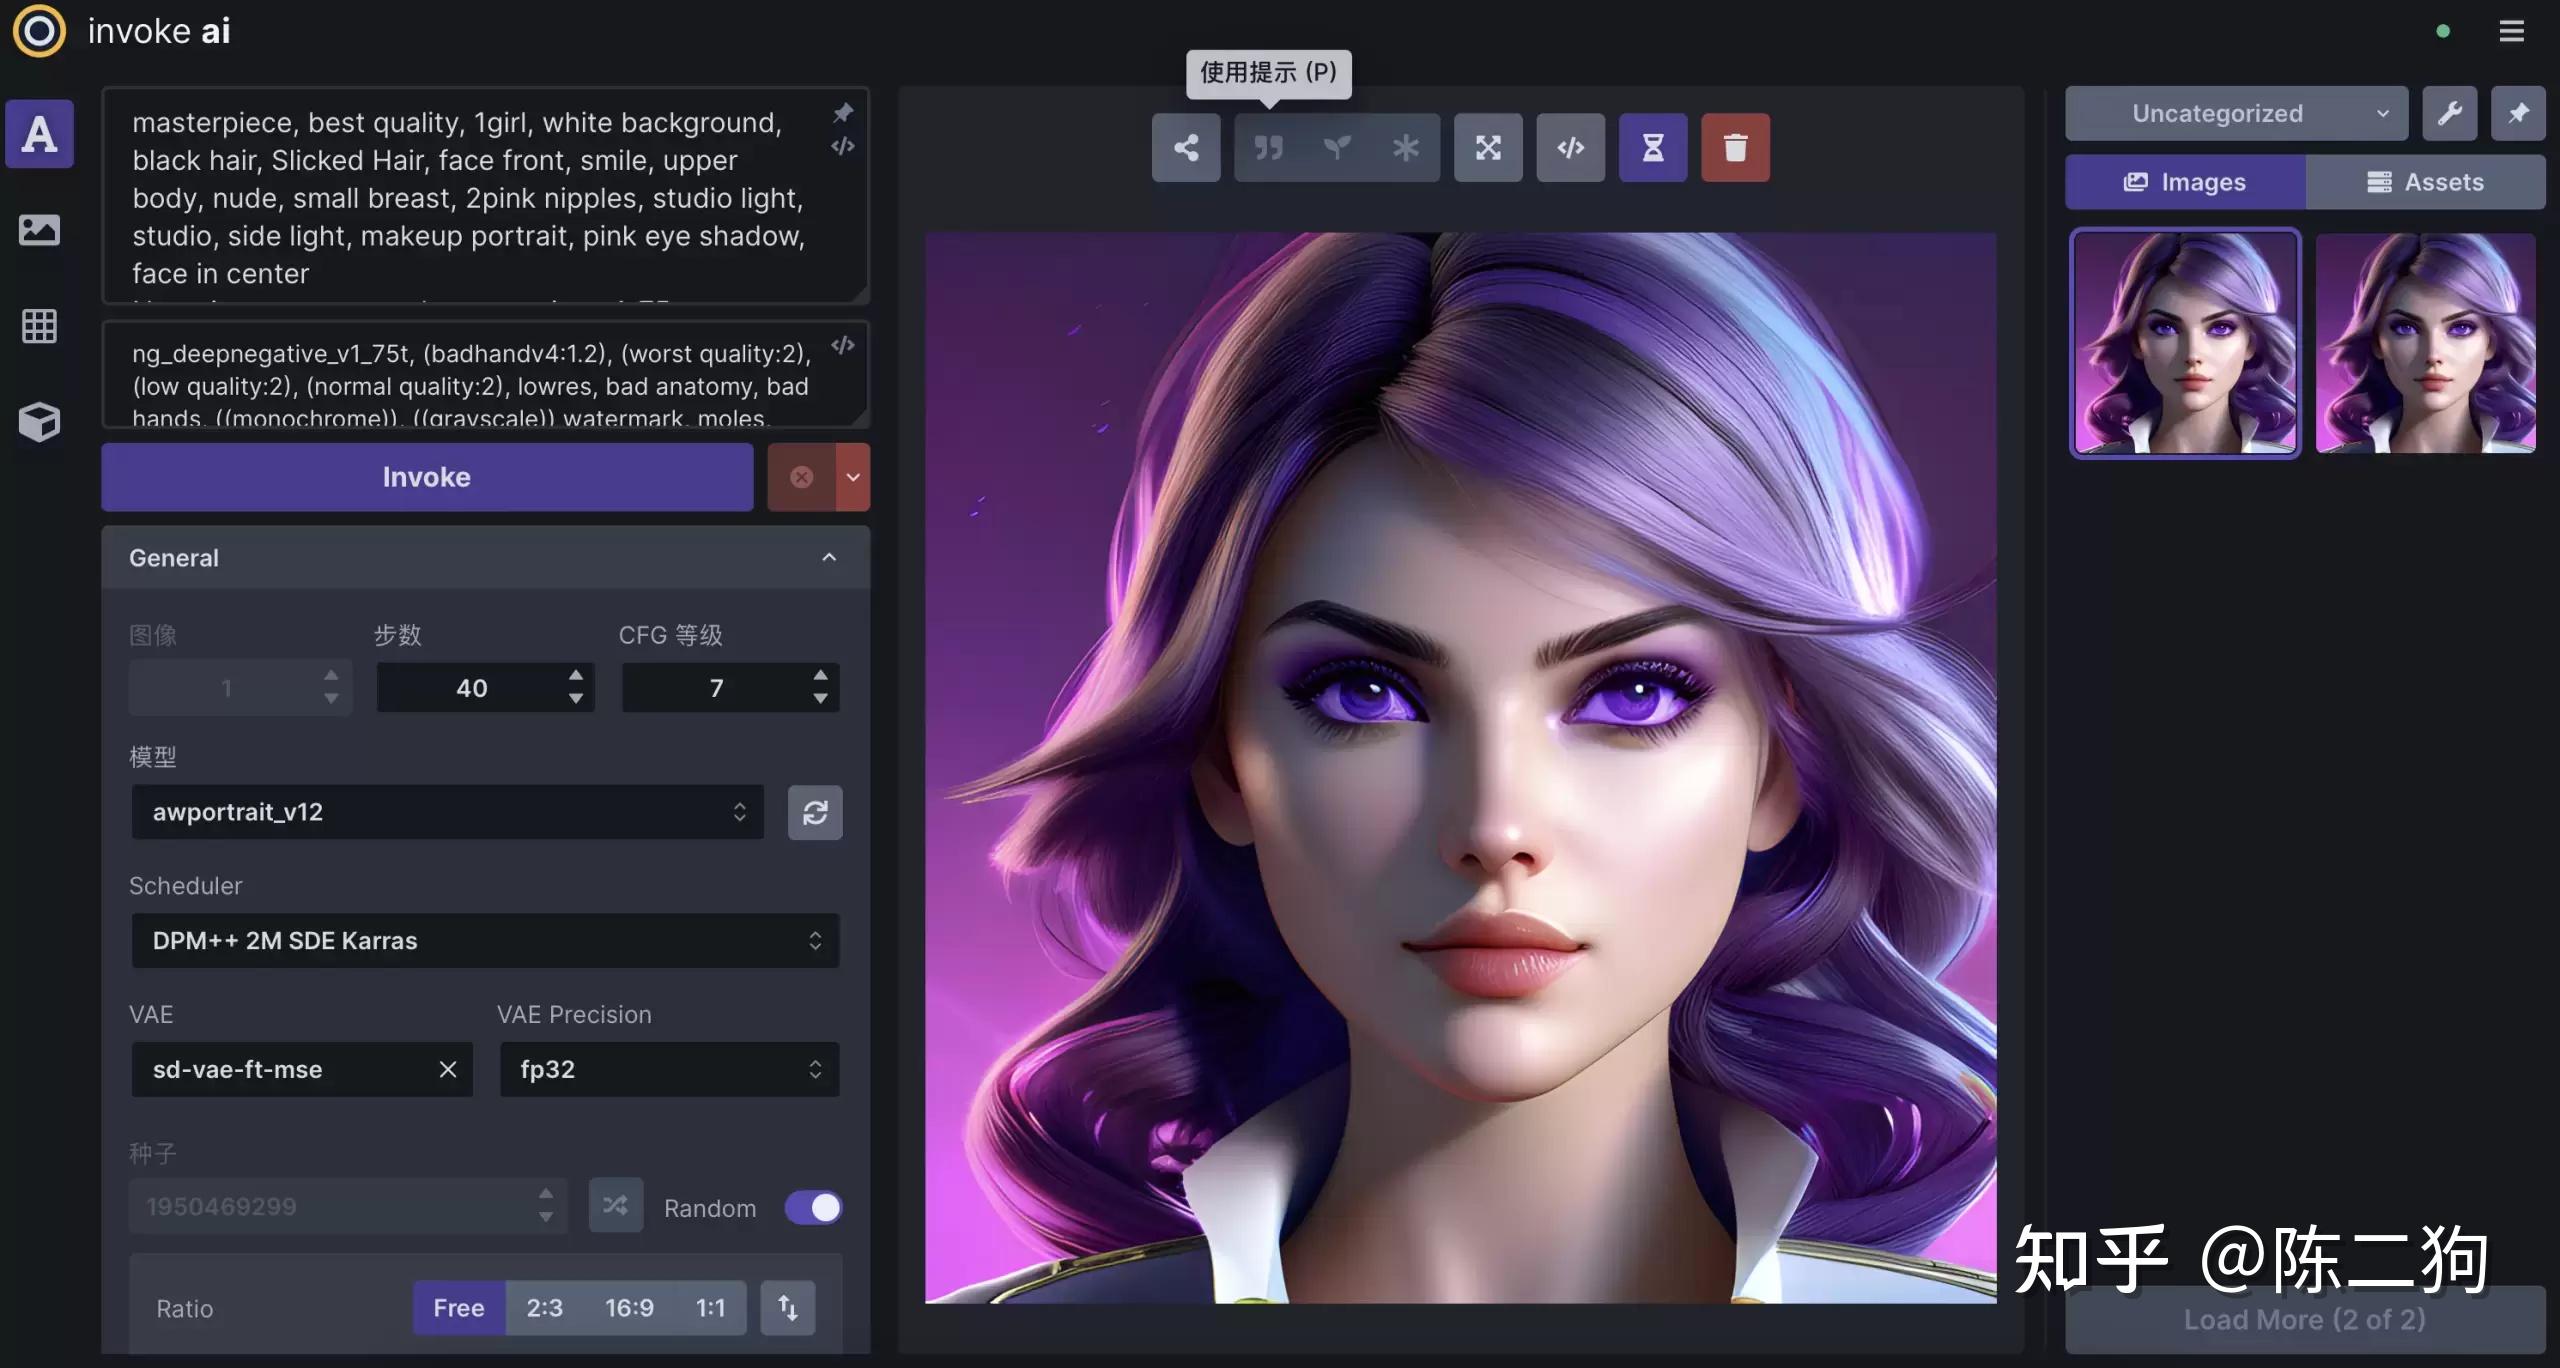The image size is (2560, 1368).
Task: Click the share image icon
Action: 1186,148
